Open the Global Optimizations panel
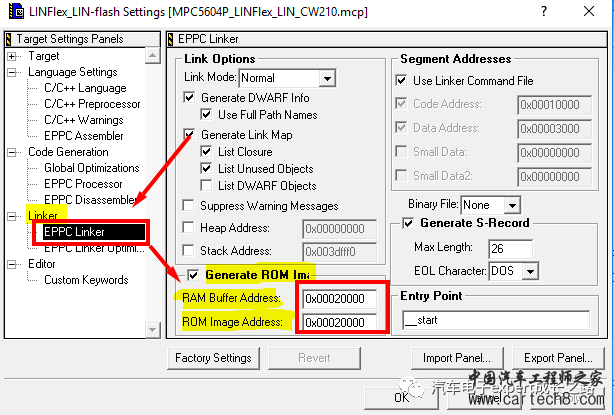 tap(92, 168)
